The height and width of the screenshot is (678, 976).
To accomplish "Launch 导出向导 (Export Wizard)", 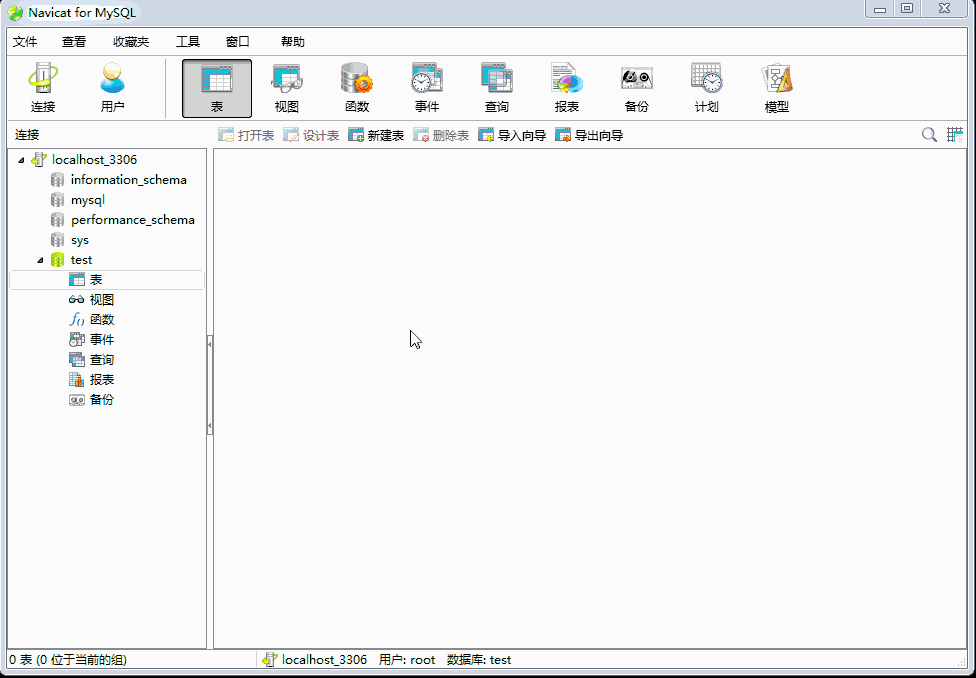I will 589,135.
